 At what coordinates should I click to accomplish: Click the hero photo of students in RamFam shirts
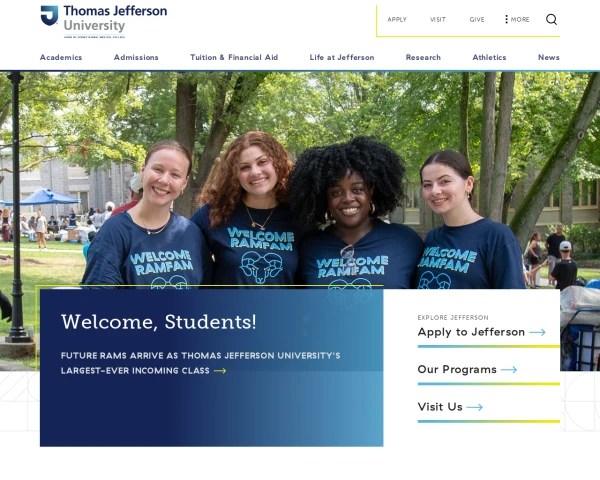point(300,180)
